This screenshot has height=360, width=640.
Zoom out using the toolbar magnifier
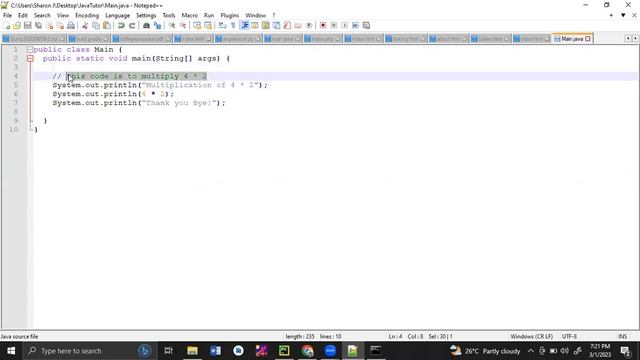click(x=183, y=25)
